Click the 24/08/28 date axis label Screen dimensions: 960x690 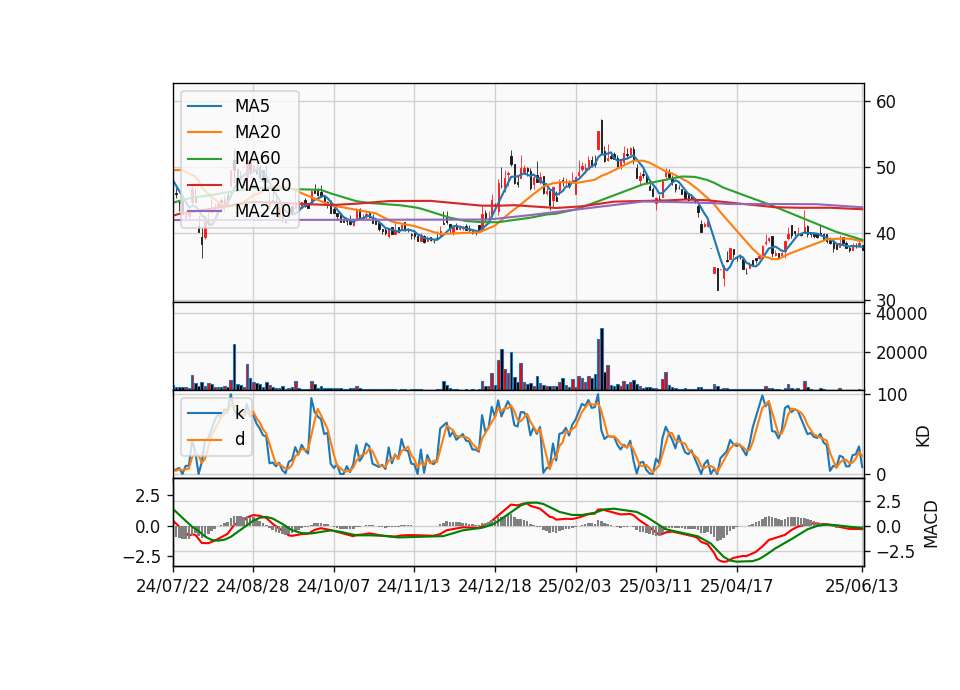coord(253,586)
